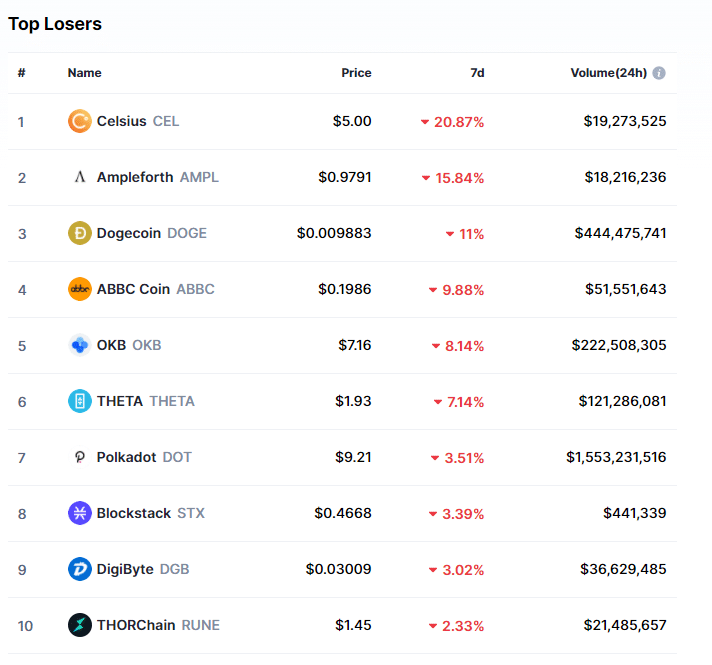This screenshot has height=665, width=712.
Task: Open the Polkadot DOT coin link
Action: 144,458
